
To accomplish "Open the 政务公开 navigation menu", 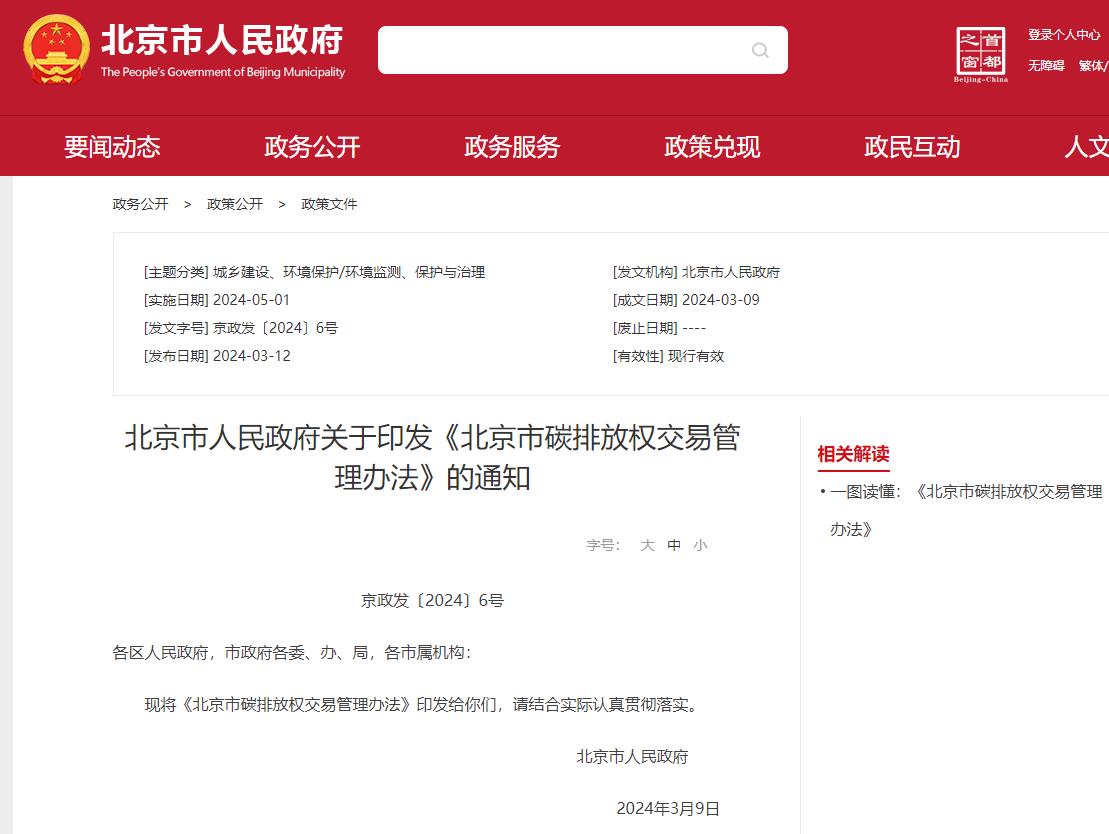I will [x=312, y=147].
